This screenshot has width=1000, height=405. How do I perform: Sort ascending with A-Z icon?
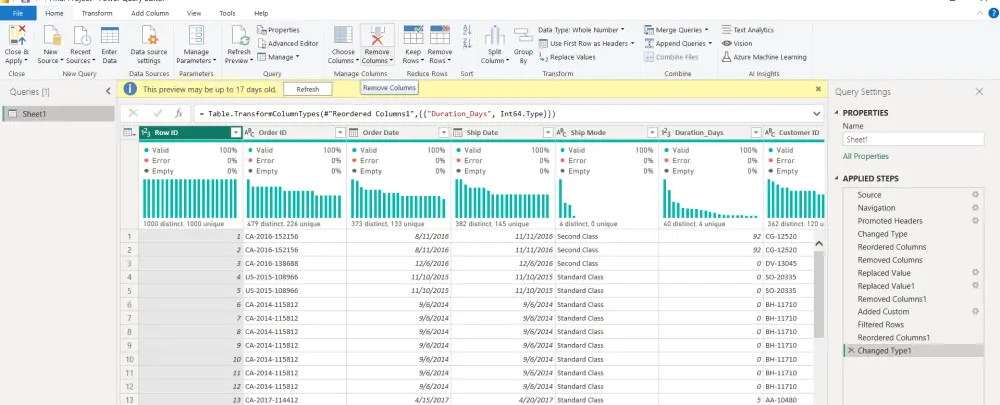[x=467, y=30]
